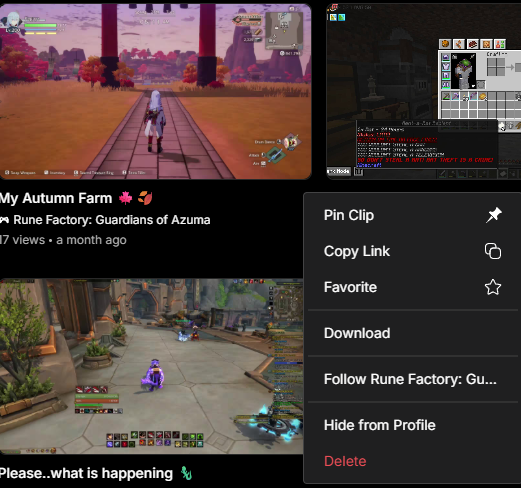Choose Download from the clip menu
The width and height of the screenshot is (521, 488).
[413, 333]
